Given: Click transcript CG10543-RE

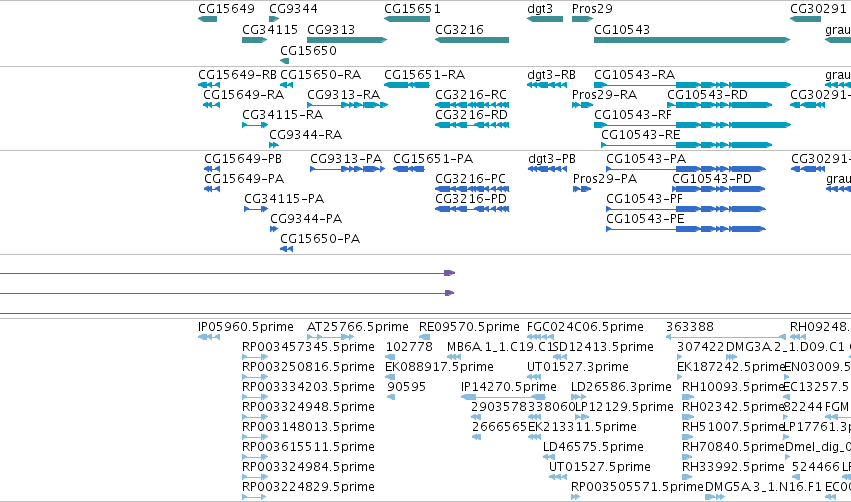Looking at the screenshot, I should [687, 145].
